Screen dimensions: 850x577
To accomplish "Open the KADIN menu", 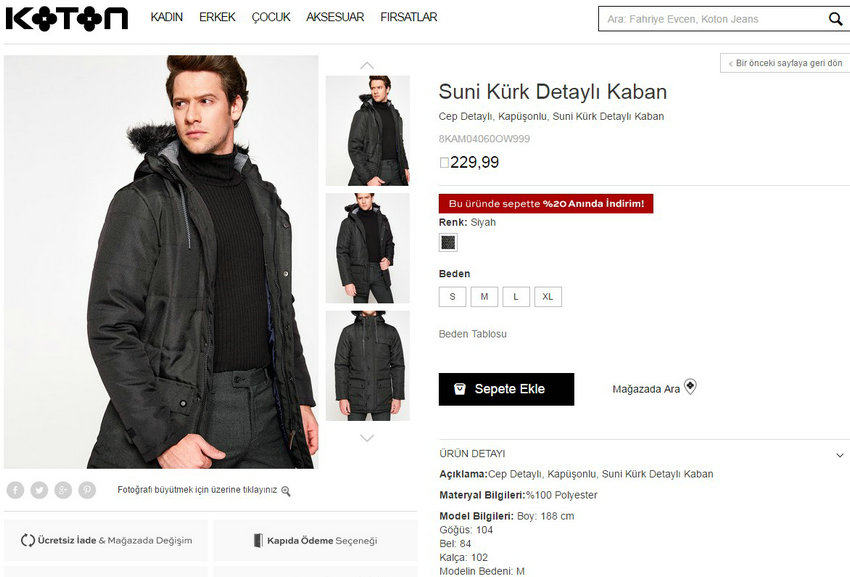I will 166,17.
